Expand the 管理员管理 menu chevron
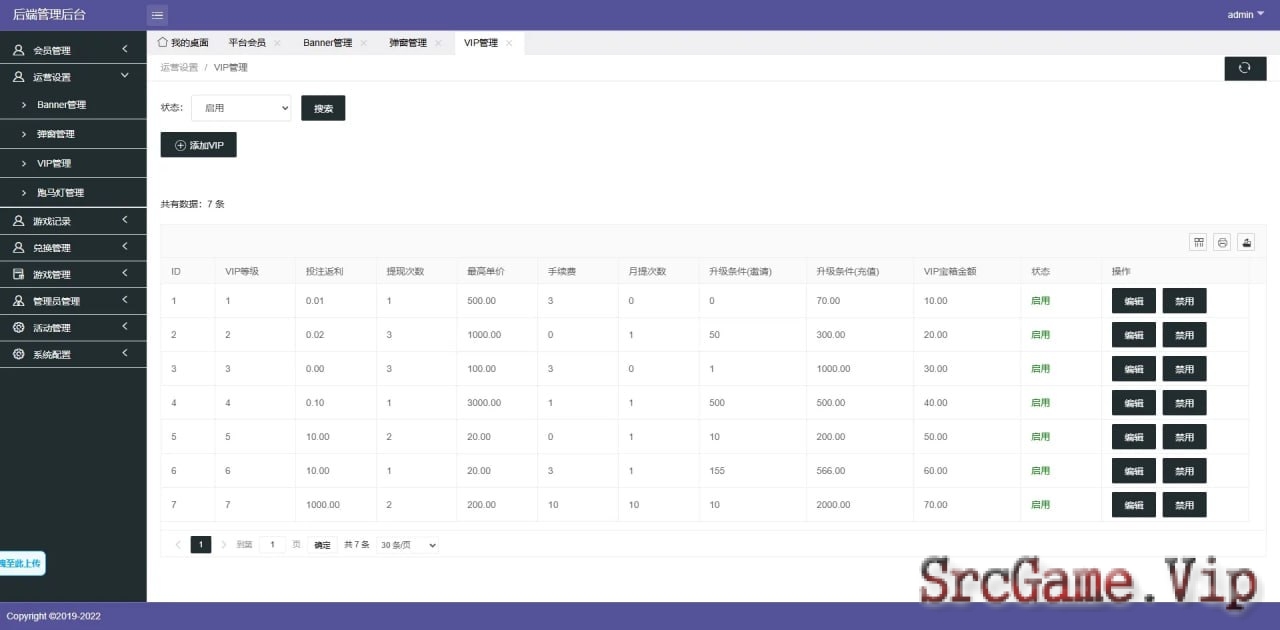This screenshot has height=630, width=1280. pos(124,300)
